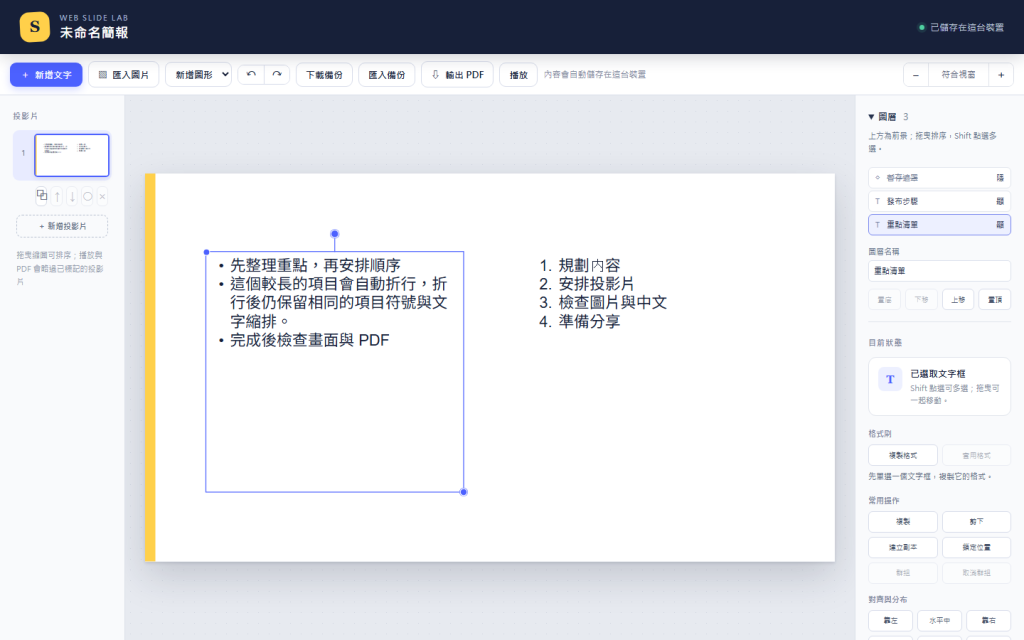Open the 新增圖形 shape dropdown
Image resolution: width=1024 pixels, height=640 pixels.
pyautogui.click(x=199, y=75)
